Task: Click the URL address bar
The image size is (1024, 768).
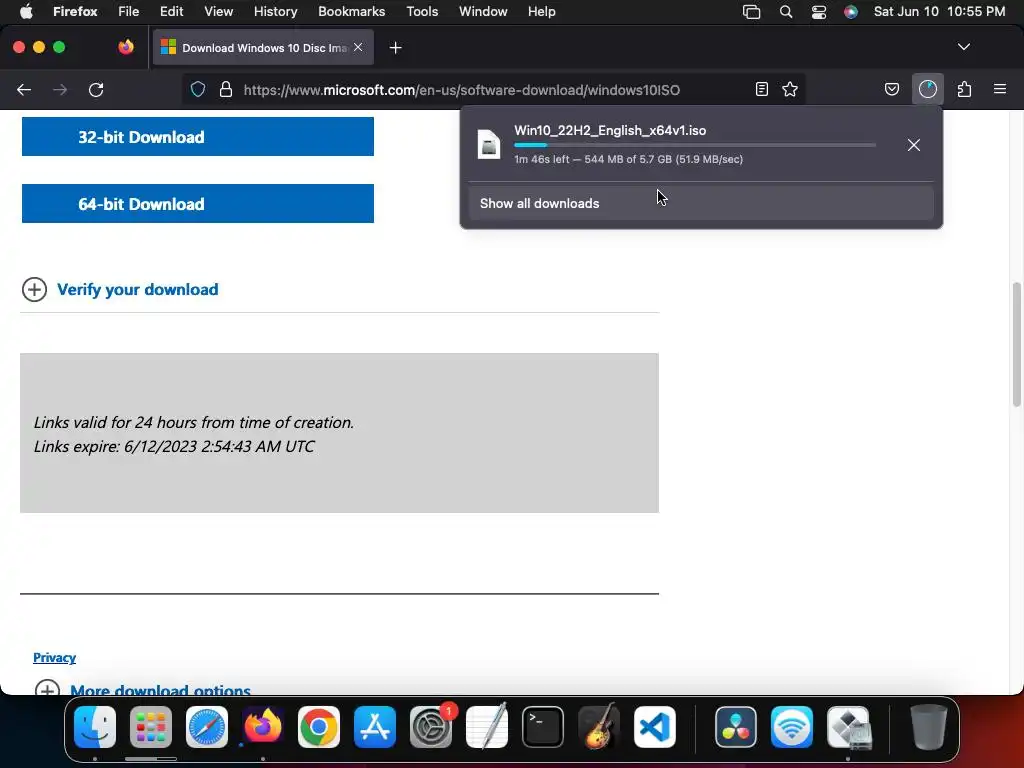Action: 494,89
